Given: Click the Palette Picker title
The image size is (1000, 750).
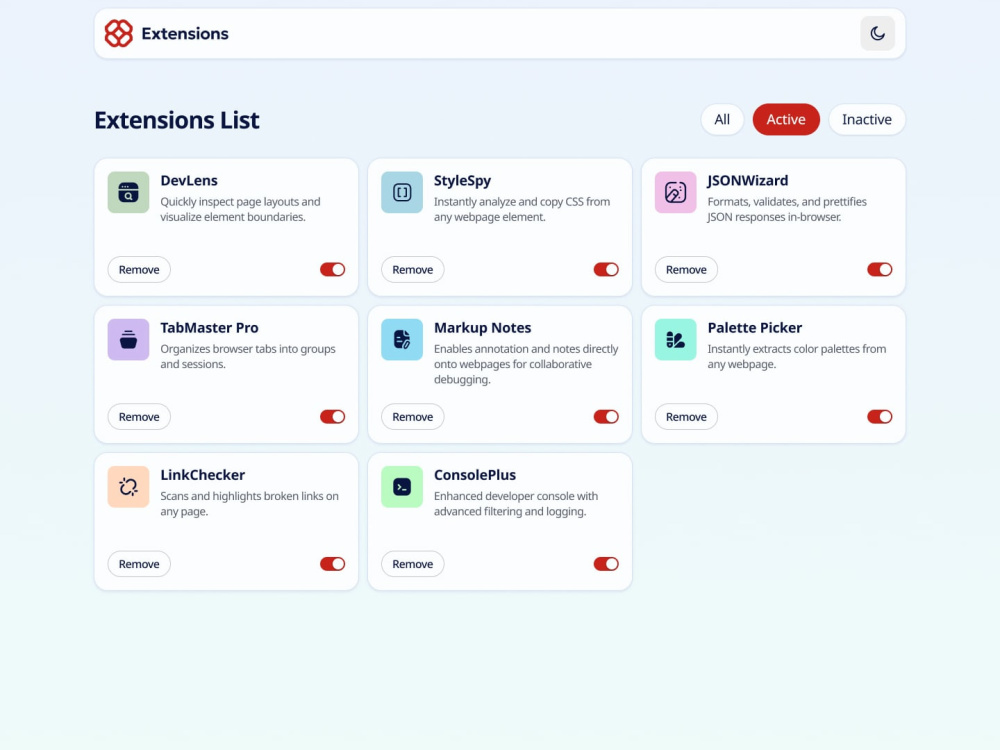Looking at the screenshot, I should tap(754, 328).
